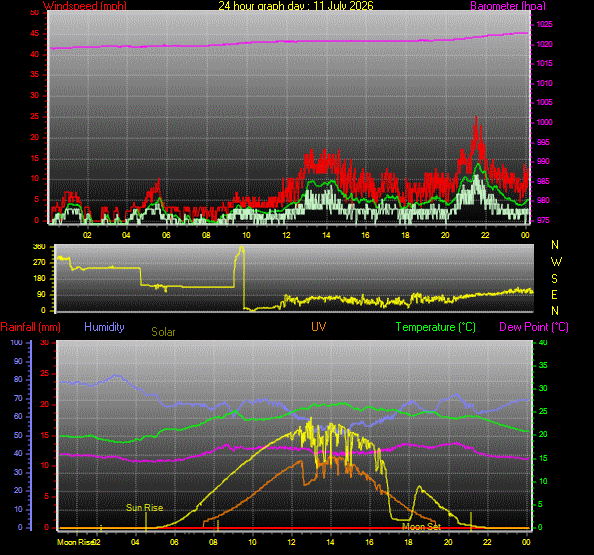Select the Temperature (°C) legend label
The image size is (594, 555).
[436, 327]
